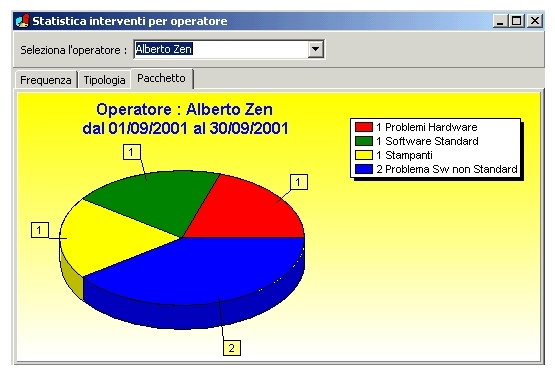Click the red Problemi Hardware legend swatch

pos(364,127)
